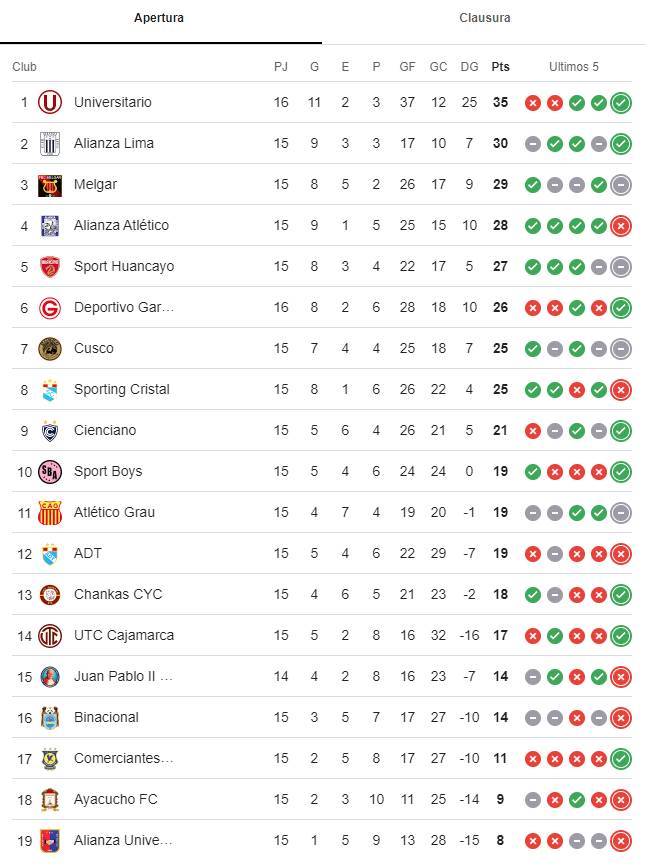Click the Deportivo Garcilaso red G crest

click(50, 308)
